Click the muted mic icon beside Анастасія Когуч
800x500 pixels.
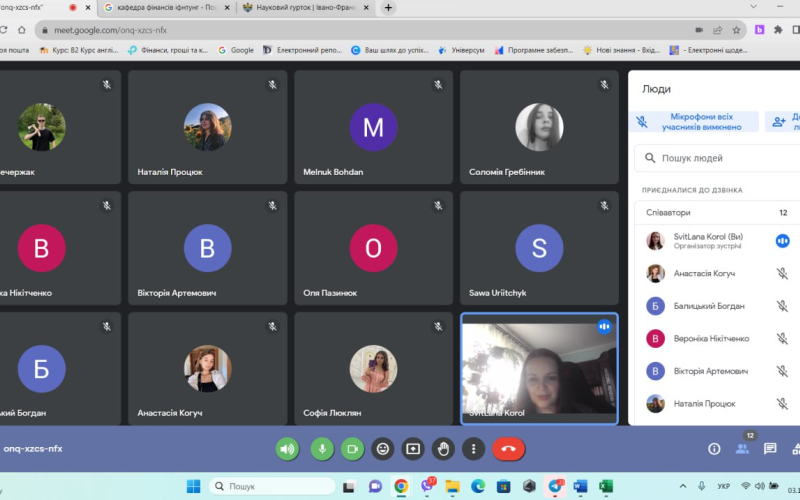click(x=782, y=273)
